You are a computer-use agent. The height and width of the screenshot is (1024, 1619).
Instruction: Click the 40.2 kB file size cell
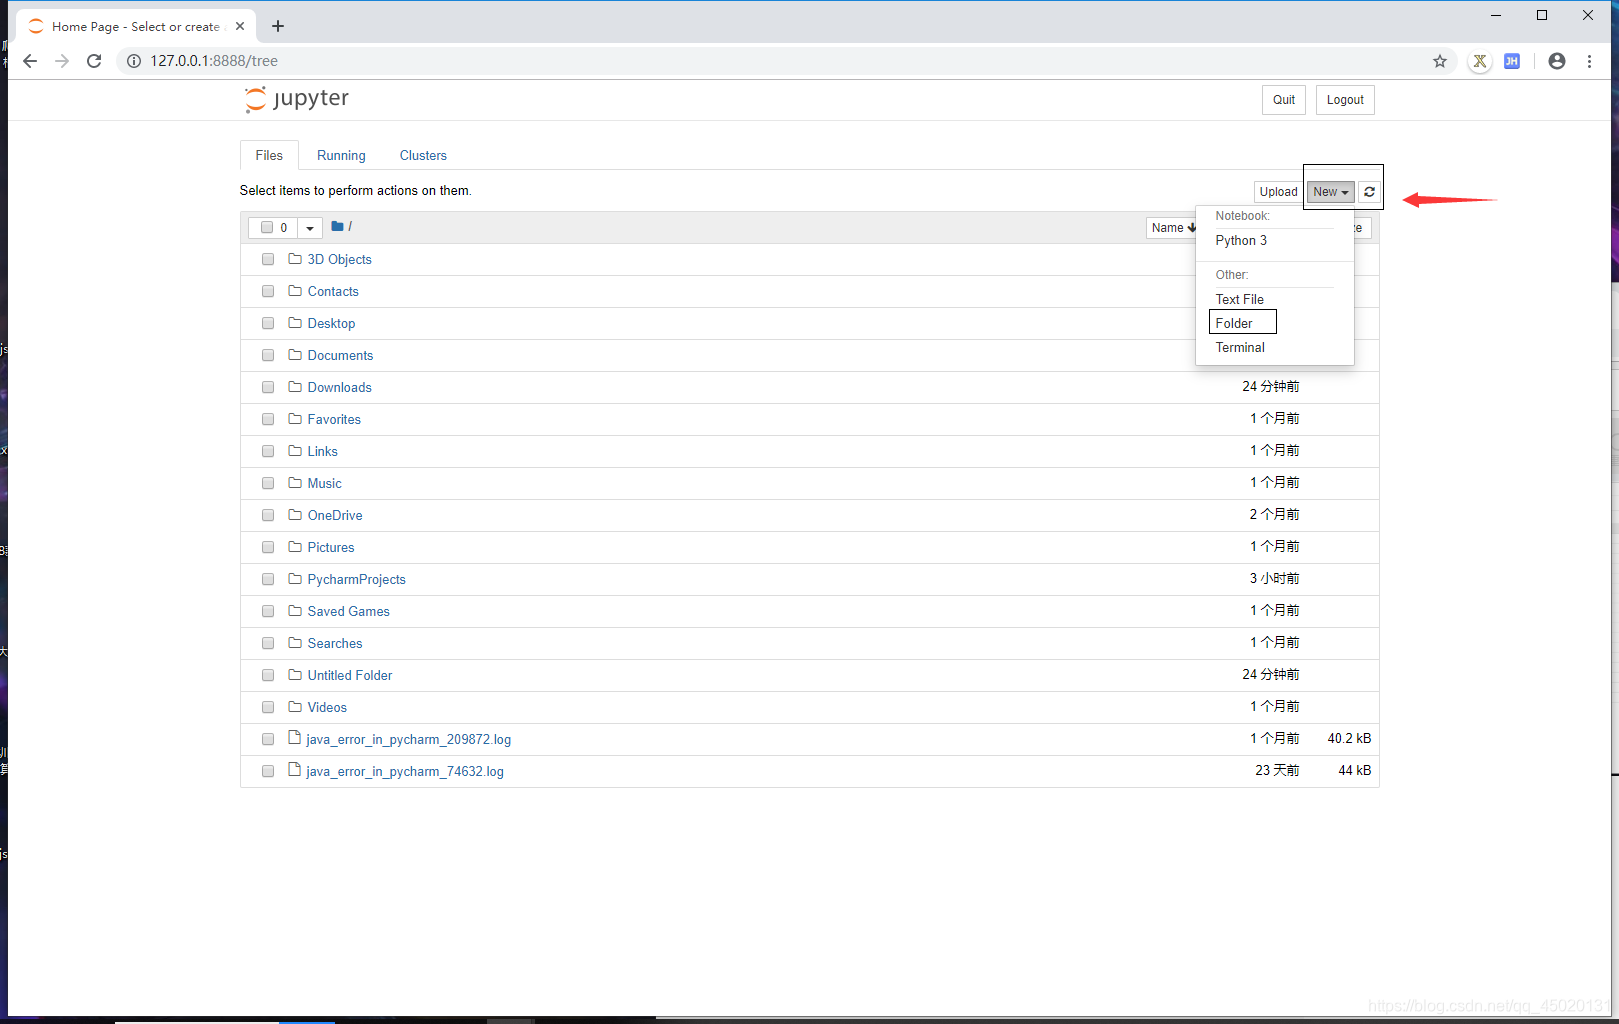1349,738
